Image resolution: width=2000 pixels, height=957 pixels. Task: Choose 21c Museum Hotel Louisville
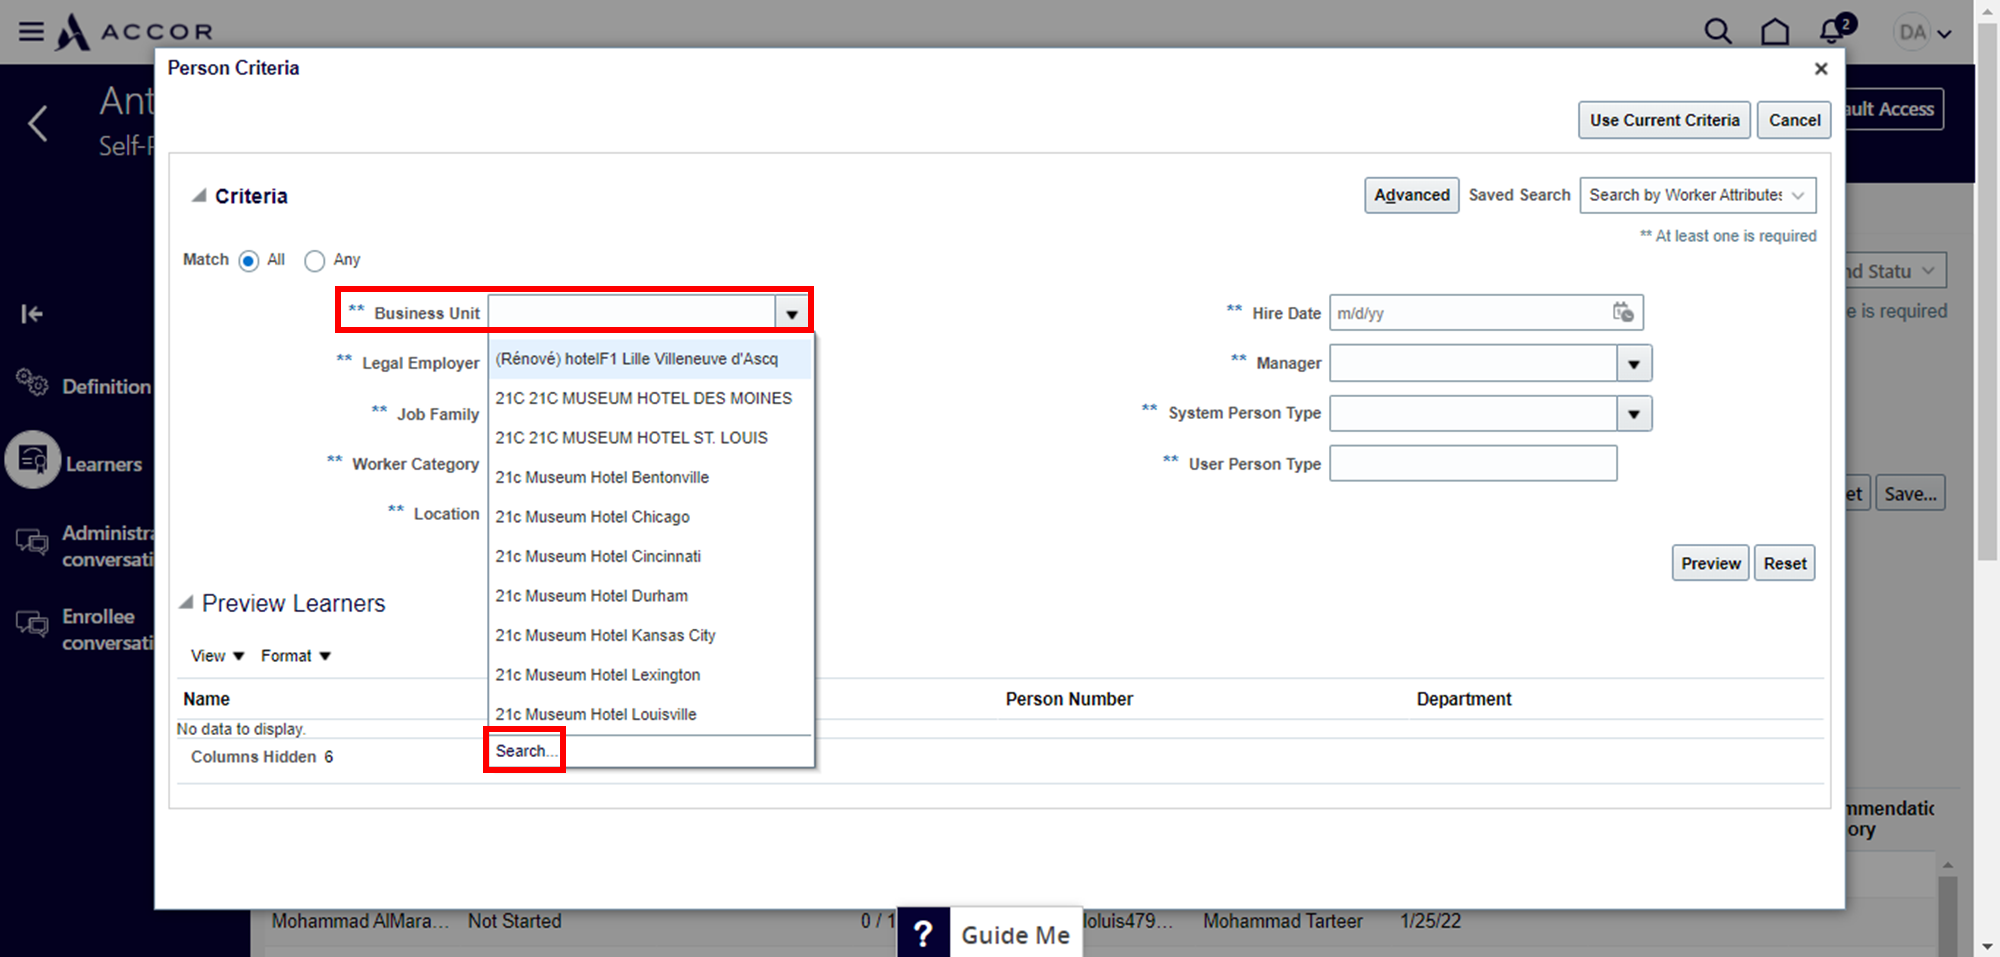[650, 714]
